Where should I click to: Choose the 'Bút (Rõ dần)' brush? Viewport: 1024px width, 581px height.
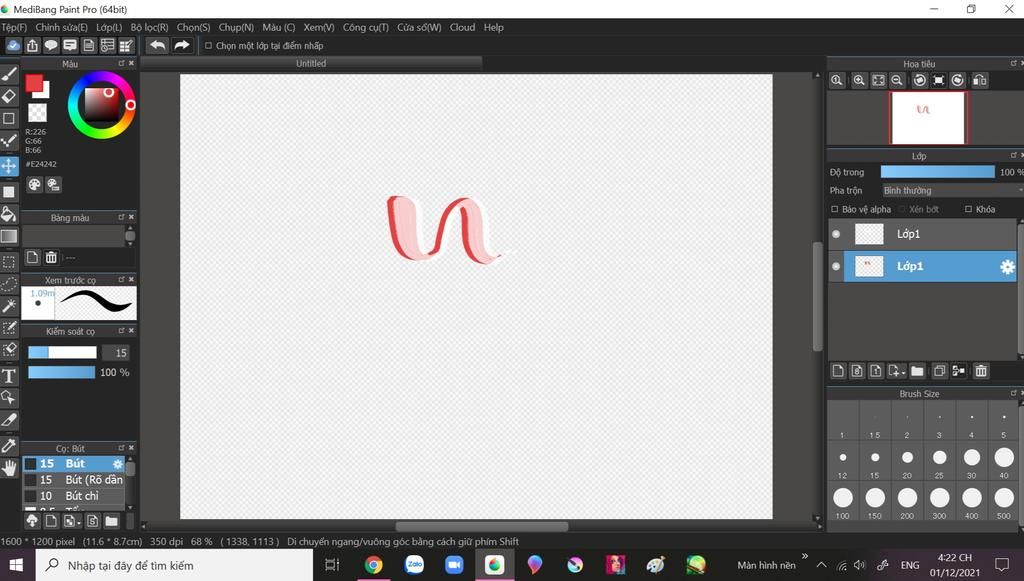(74, 480)
